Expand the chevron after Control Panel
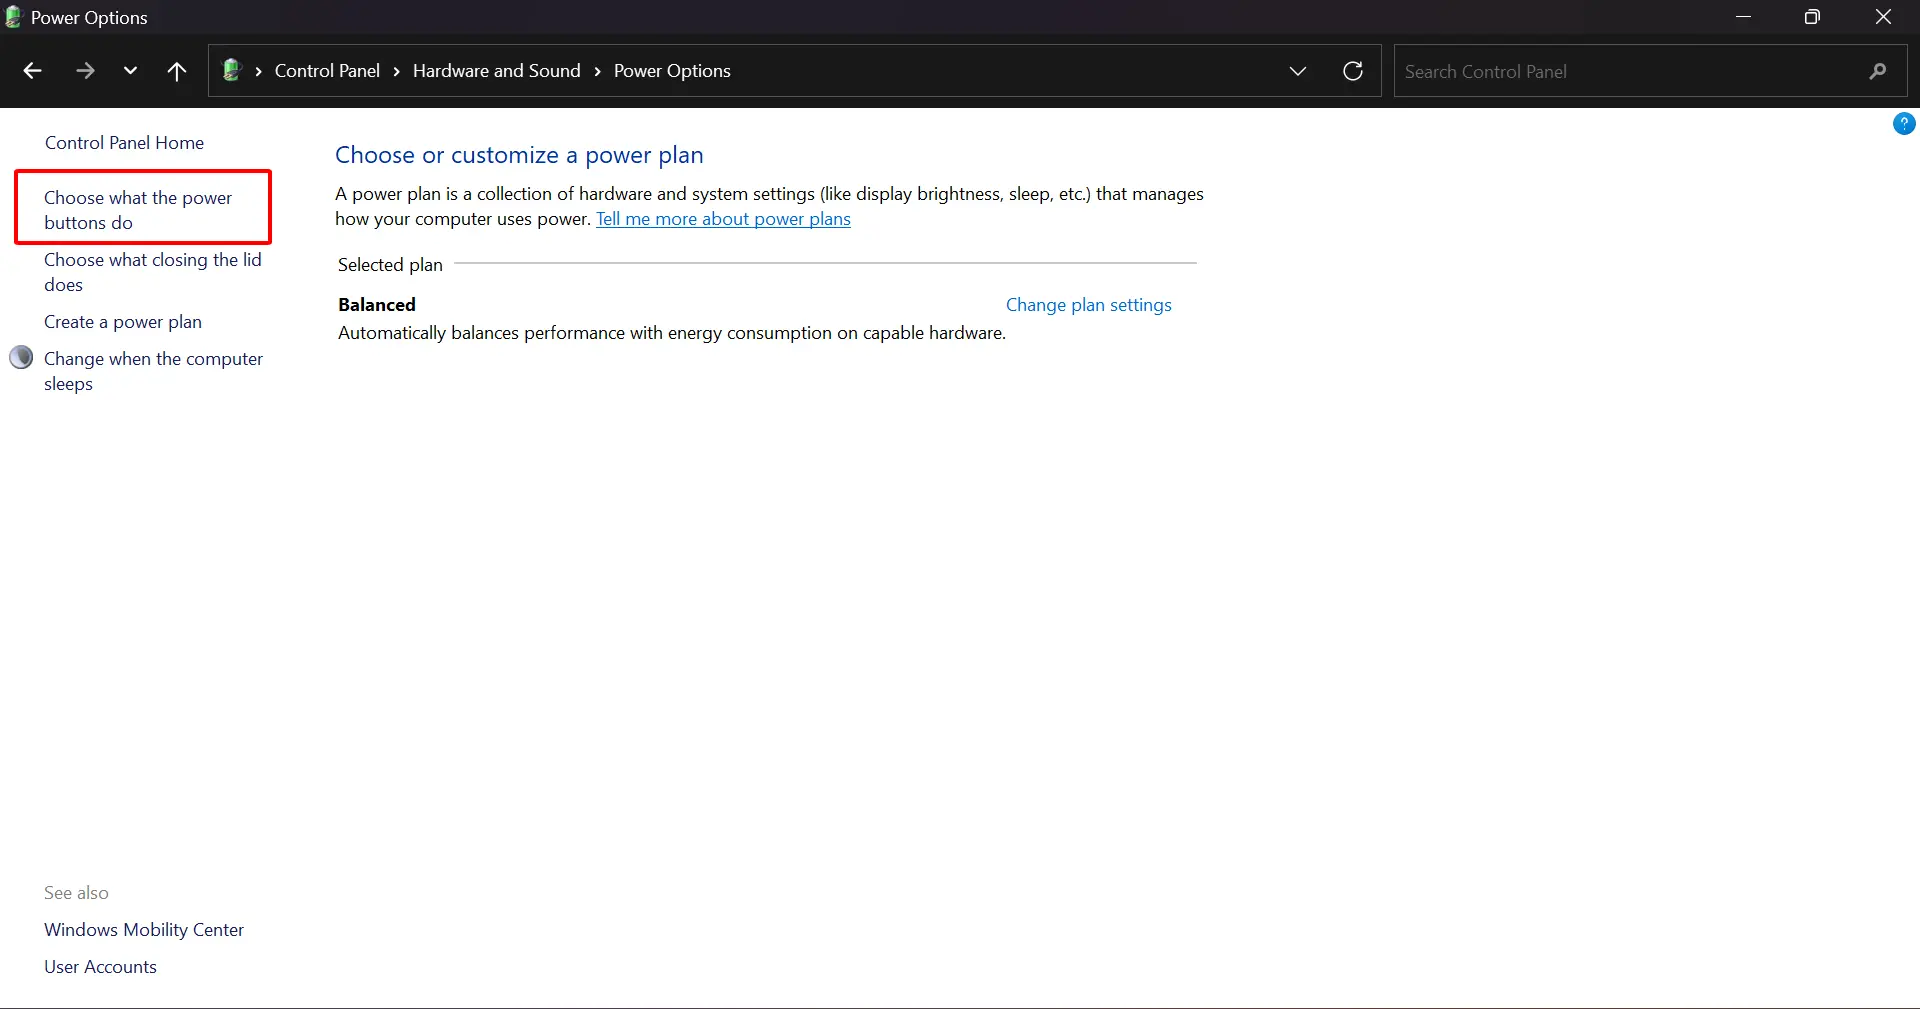This screenshot has width=1920, height=1009. [x=396, y=71]
